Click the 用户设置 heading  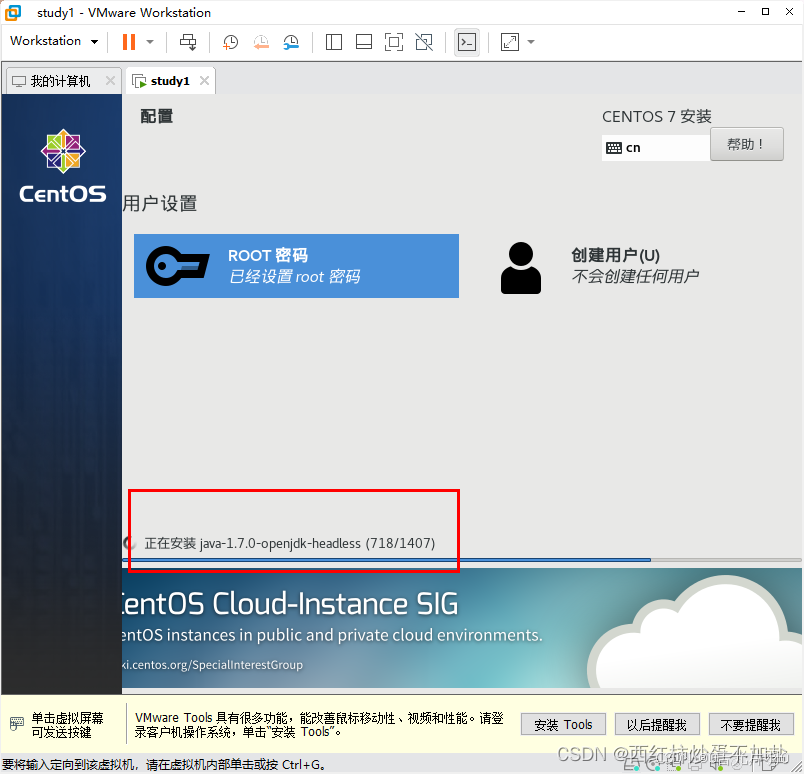click(x=160, y=204)
